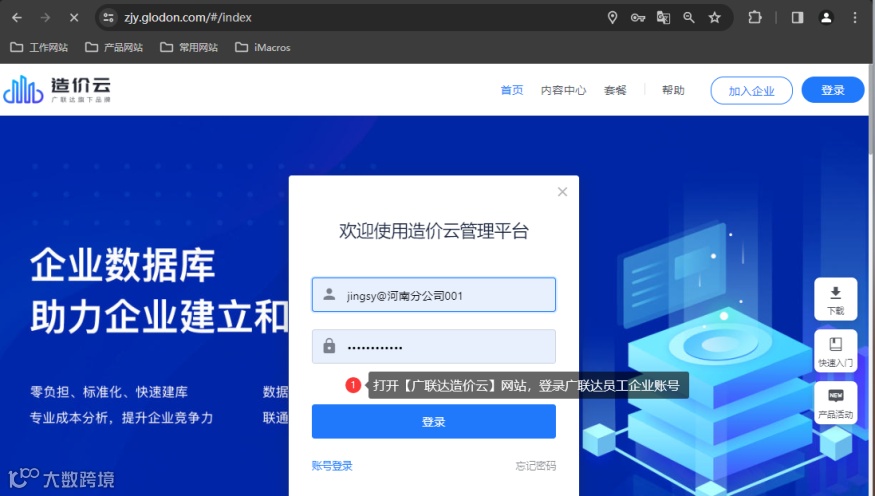The height and width of the screenshot is (496, 875).
Task: Open site information icon in address bar
Action: pyautogui.click(x=108, y=18)
